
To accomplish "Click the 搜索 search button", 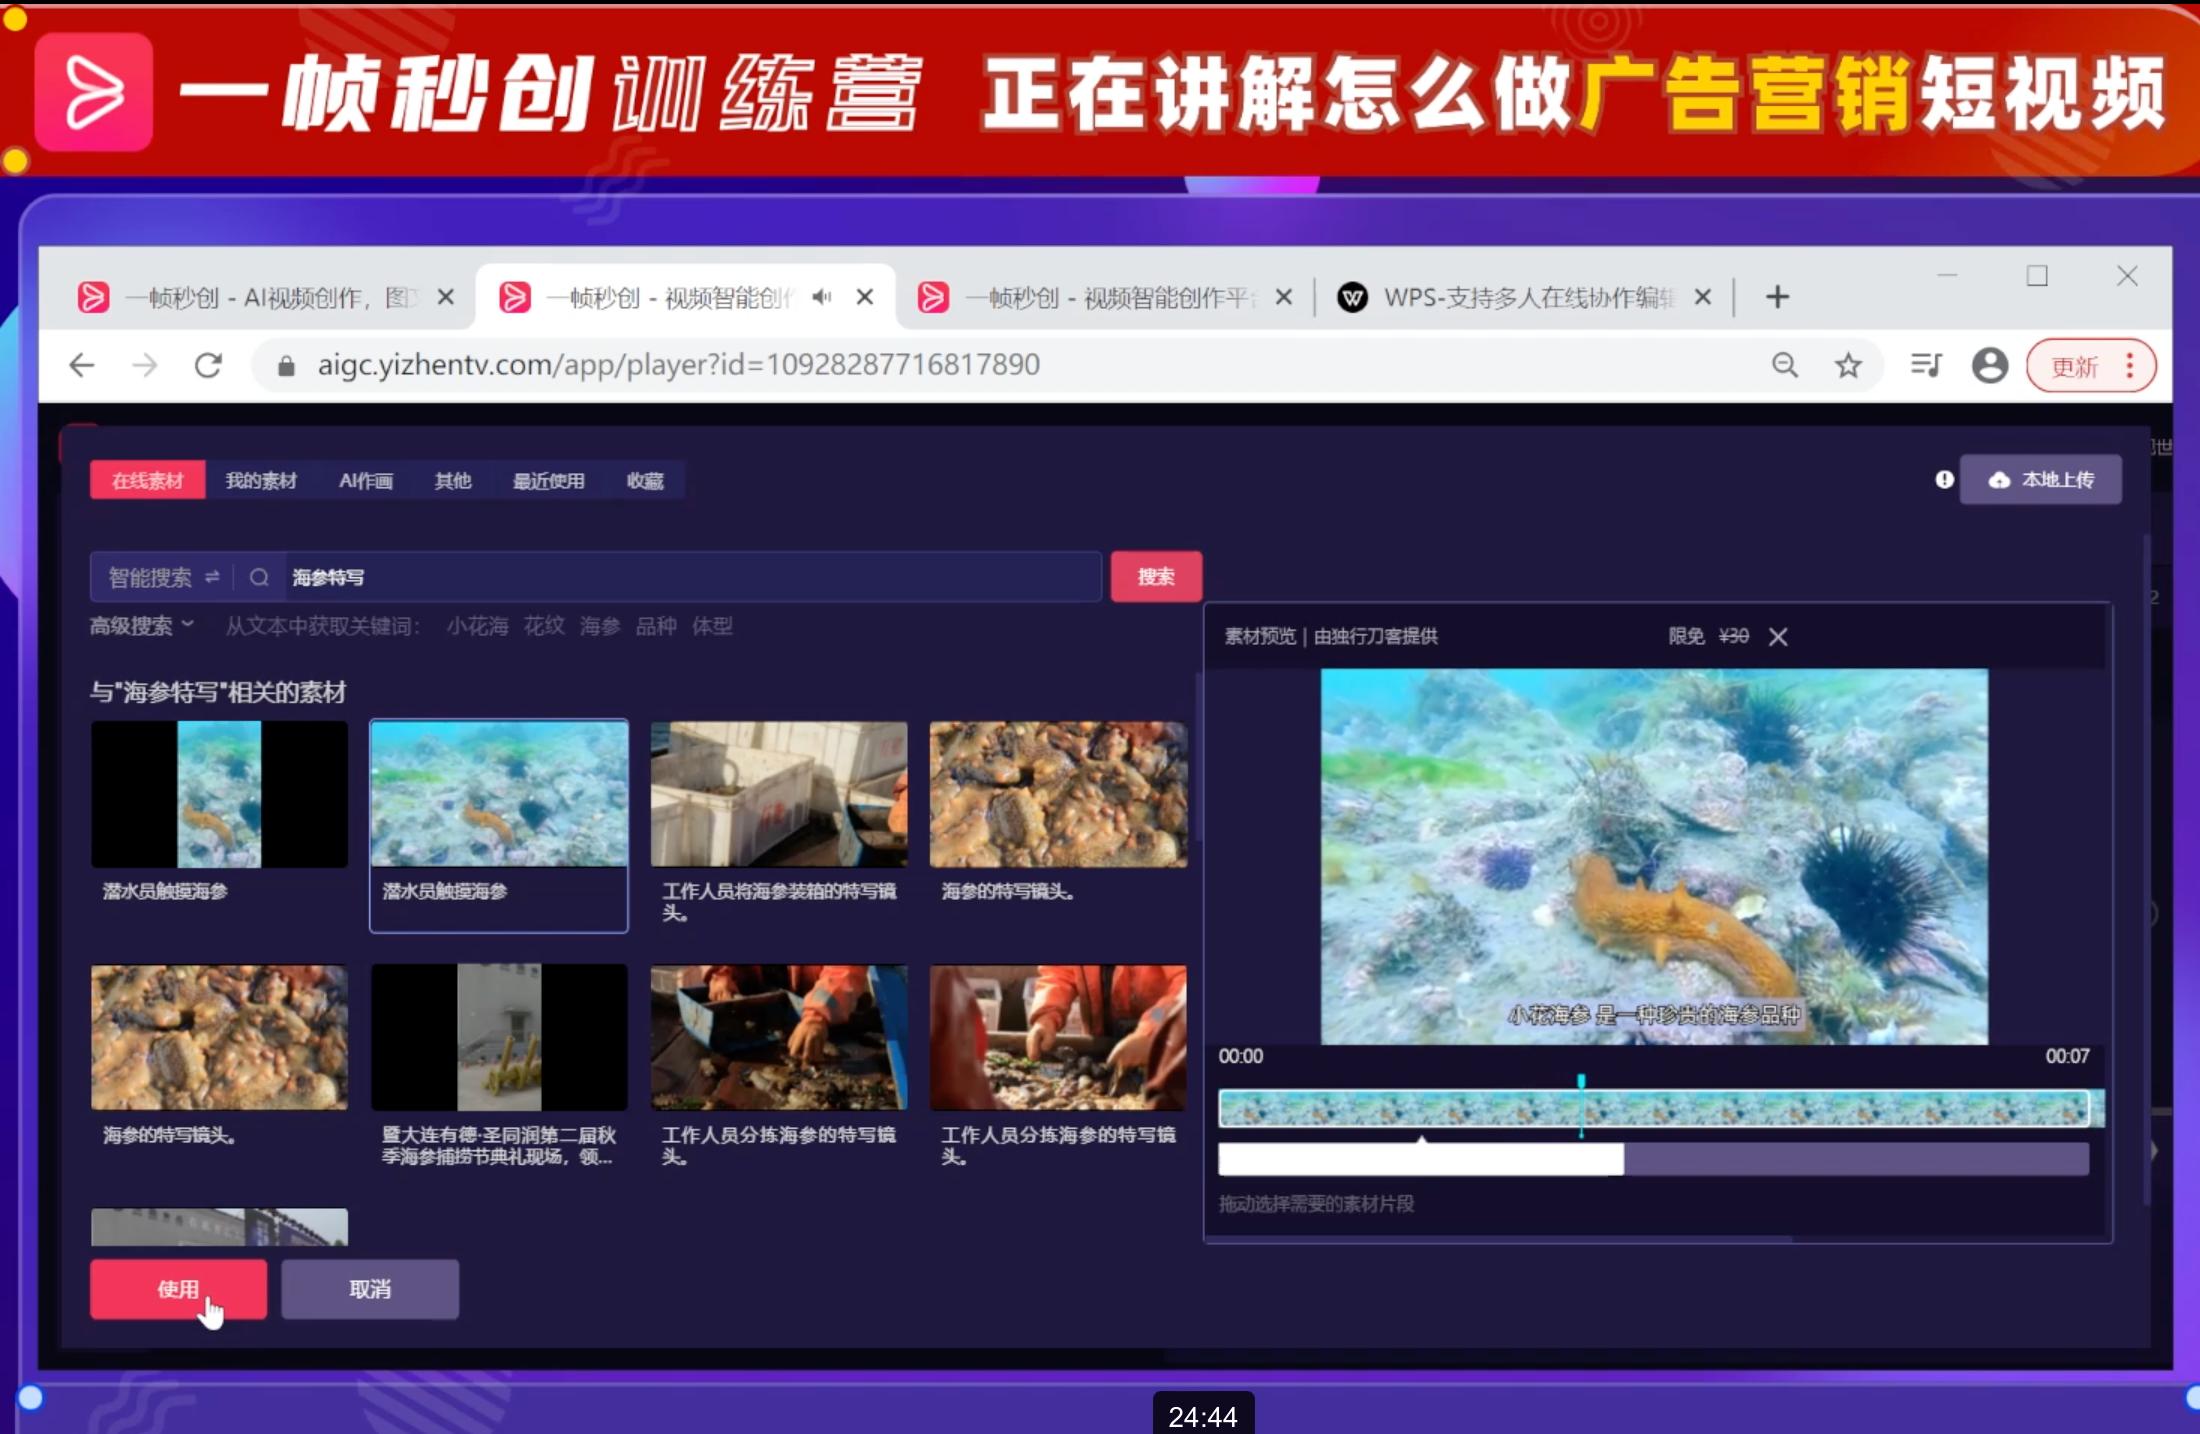I will pyautogui.click(x=1155, y=576).
